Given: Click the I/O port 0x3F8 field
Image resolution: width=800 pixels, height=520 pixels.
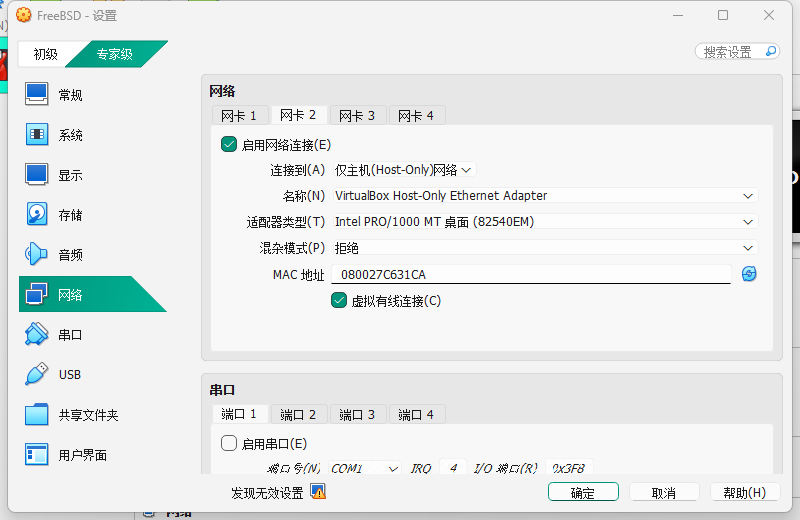Looking at the screenshot, I should tap(569, 468).
